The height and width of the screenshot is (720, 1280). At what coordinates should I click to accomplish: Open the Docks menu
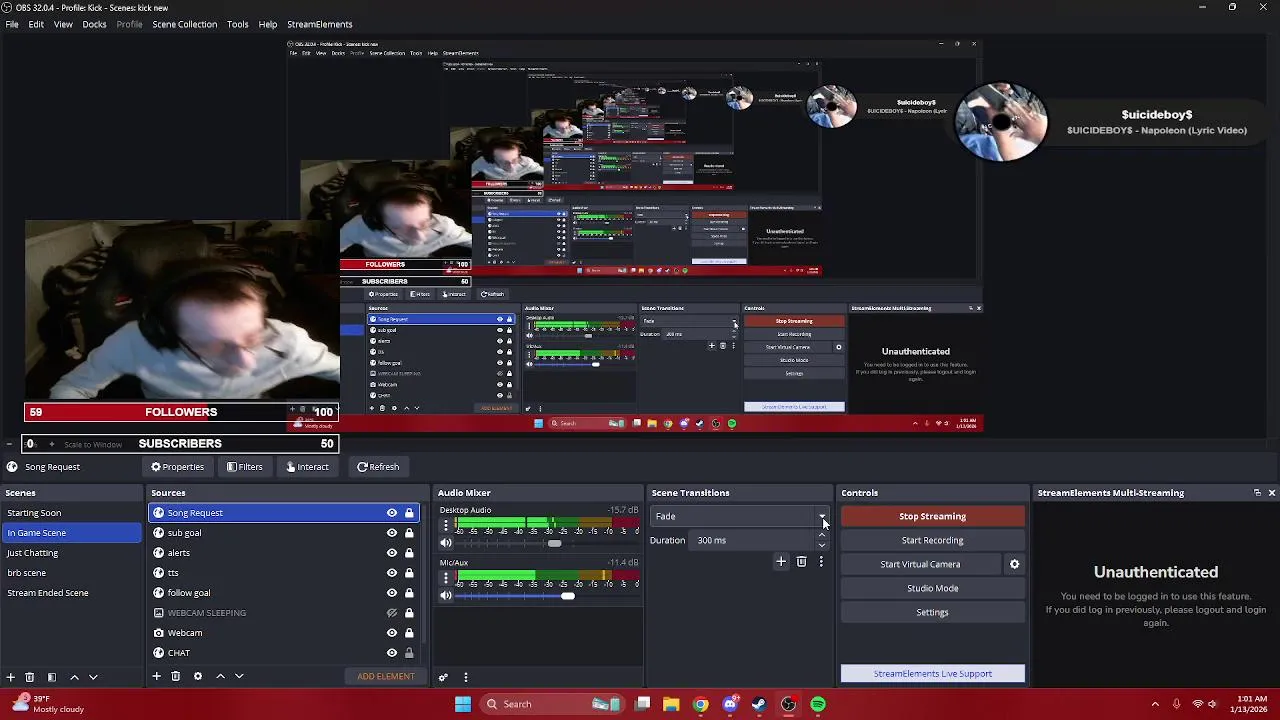pos(94,24)
